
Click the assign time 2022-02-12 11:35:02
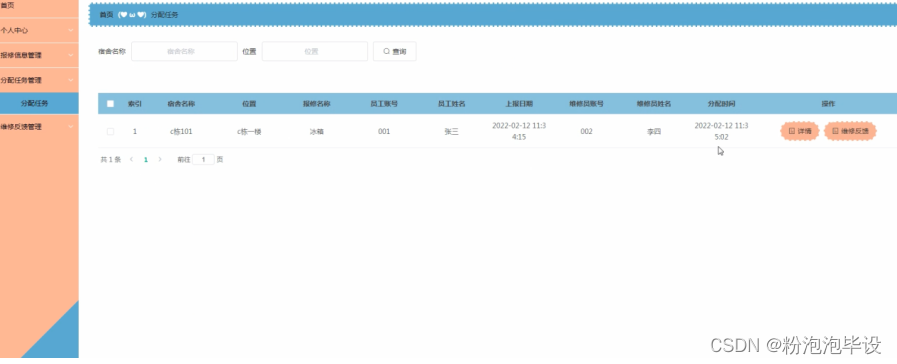[721, 131]
